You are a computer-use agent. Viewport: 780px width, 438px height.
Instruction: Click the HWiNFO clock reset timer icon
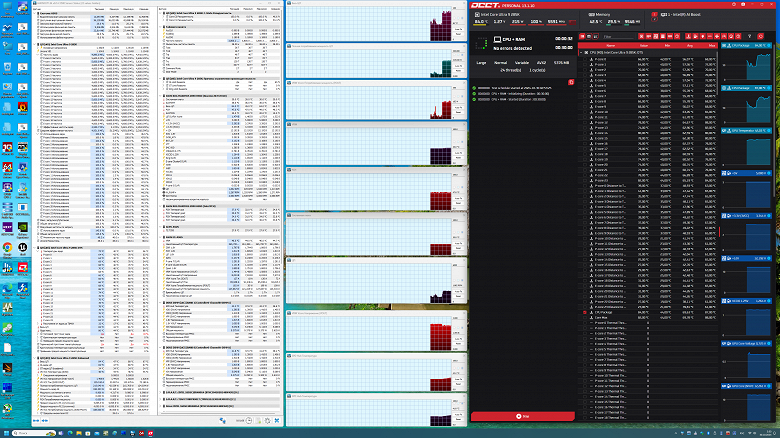click(x=249, y=421)
